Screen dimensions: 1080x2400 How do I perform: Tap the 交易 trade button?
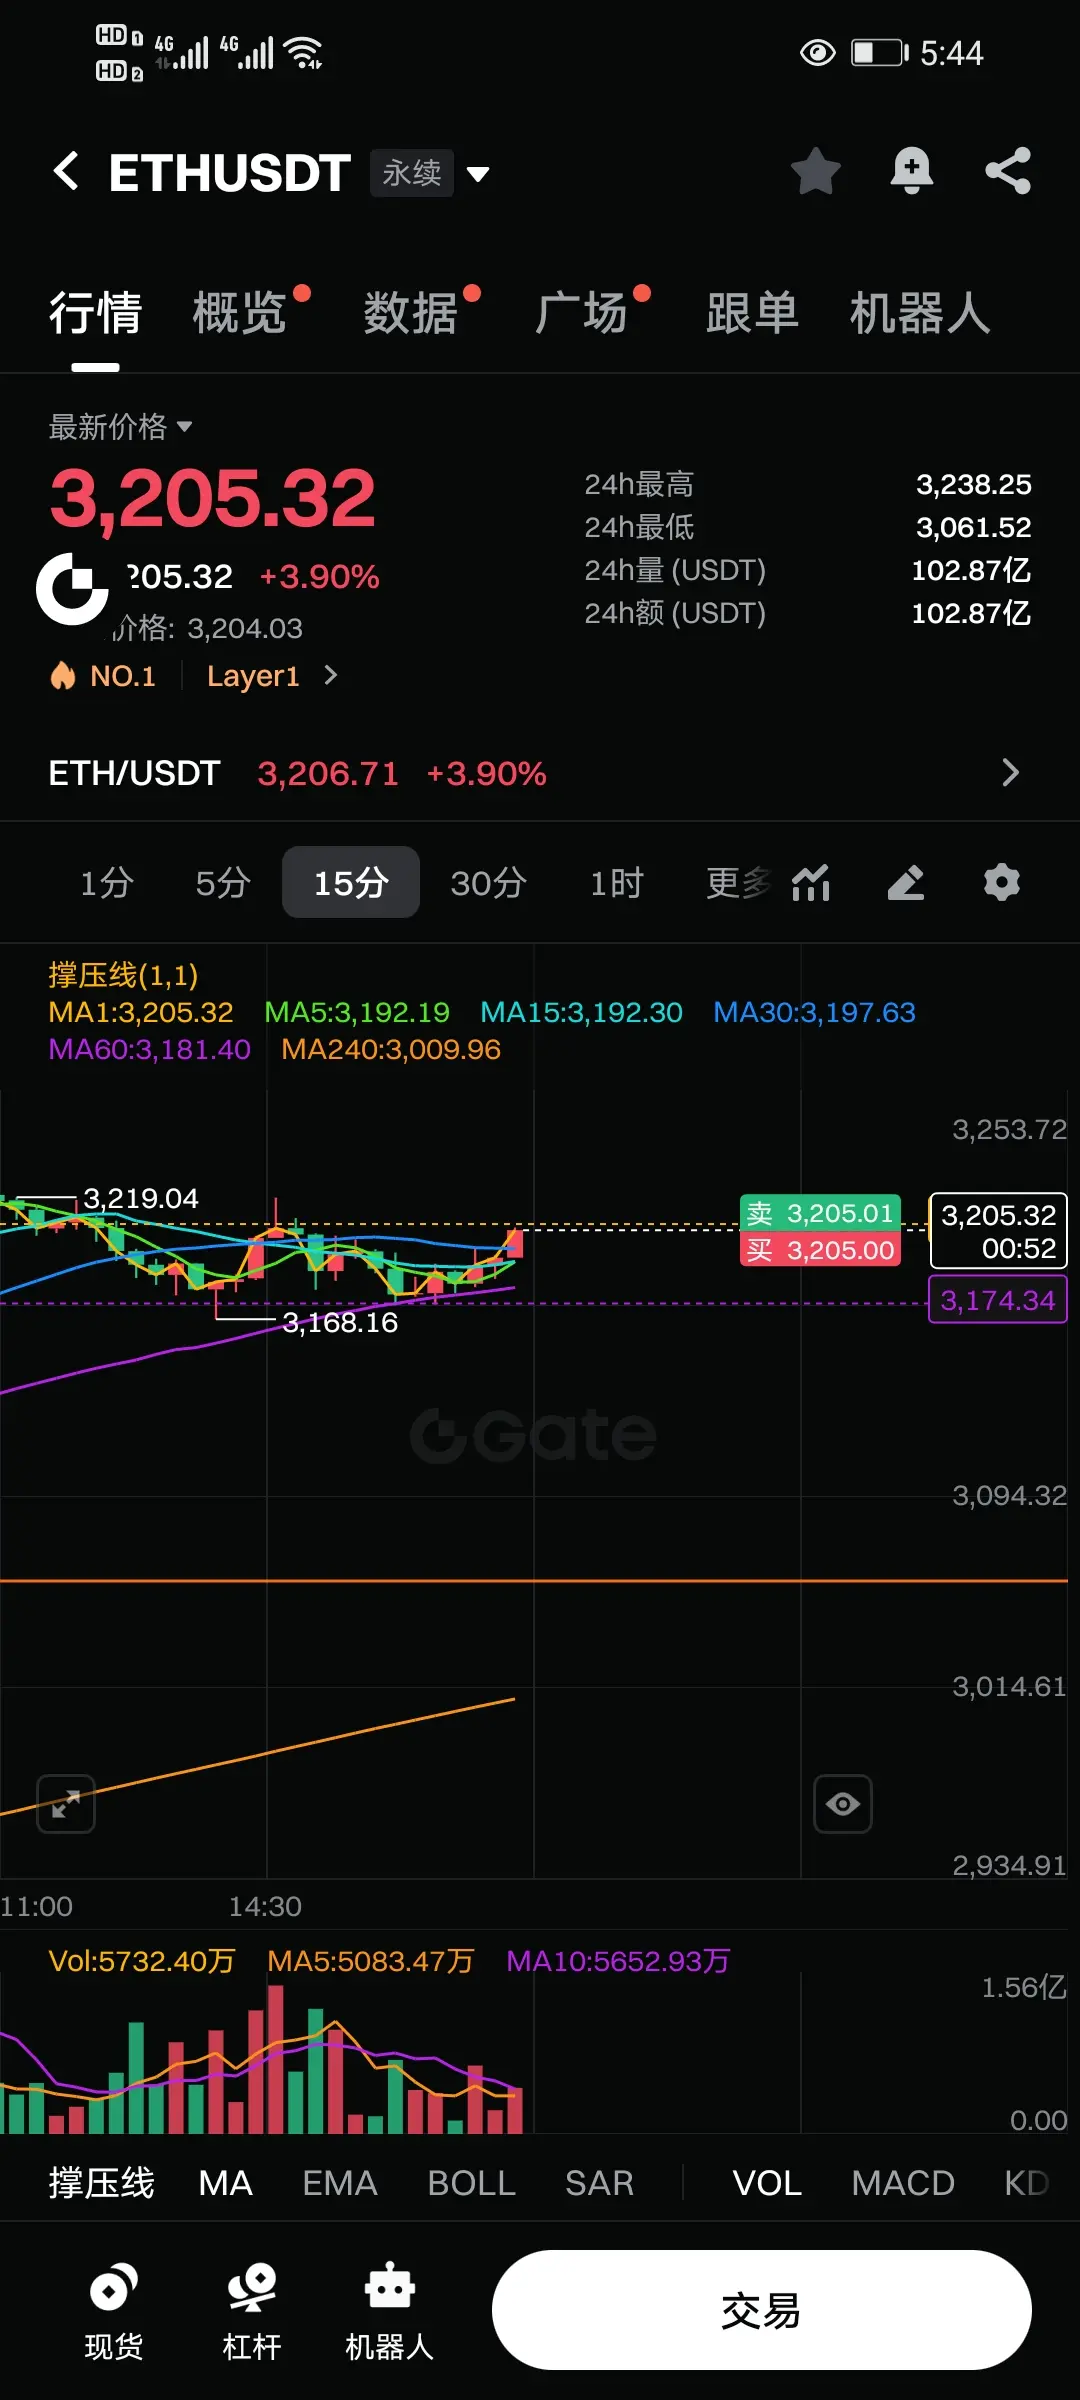point(761,2310)
